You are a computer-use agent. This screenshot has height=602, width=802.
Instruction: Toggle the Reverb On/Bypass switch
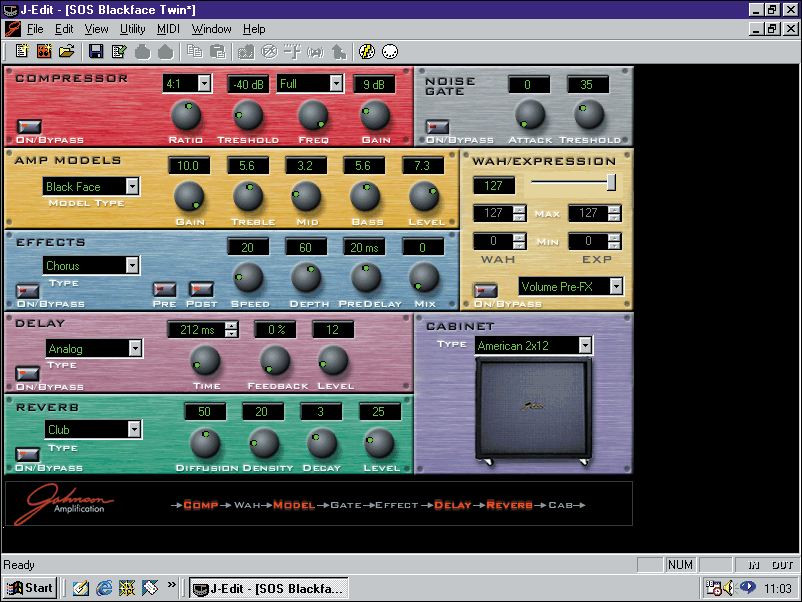point(27,454)
